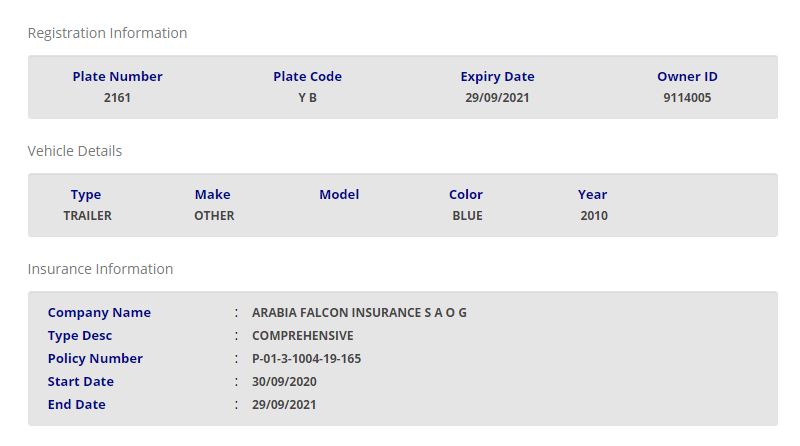Screen dimensions: 800x446
Task: Click the Insurance Information heading
Action: [100, 269]
